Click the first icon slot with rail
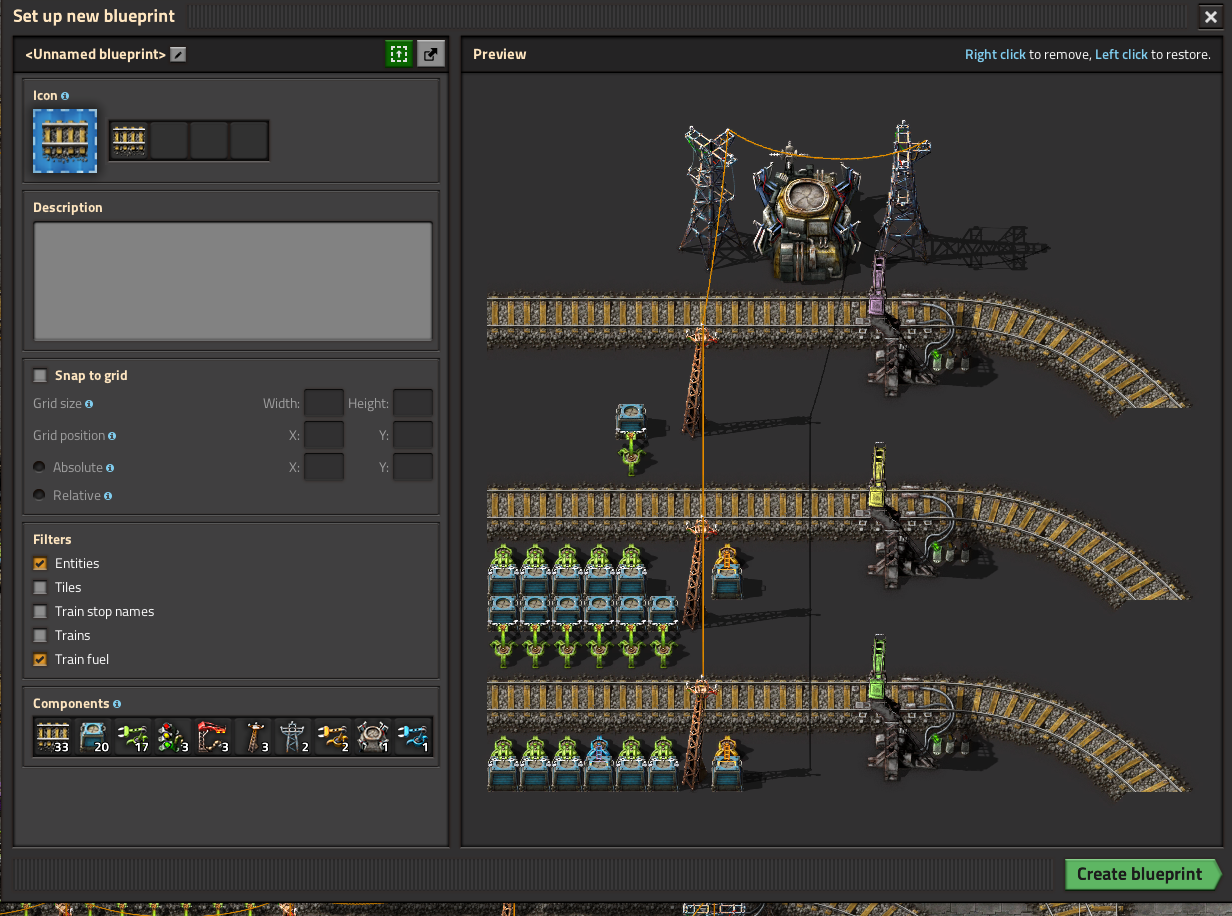This screenshot has height=916, width=1232. (129, 141)
